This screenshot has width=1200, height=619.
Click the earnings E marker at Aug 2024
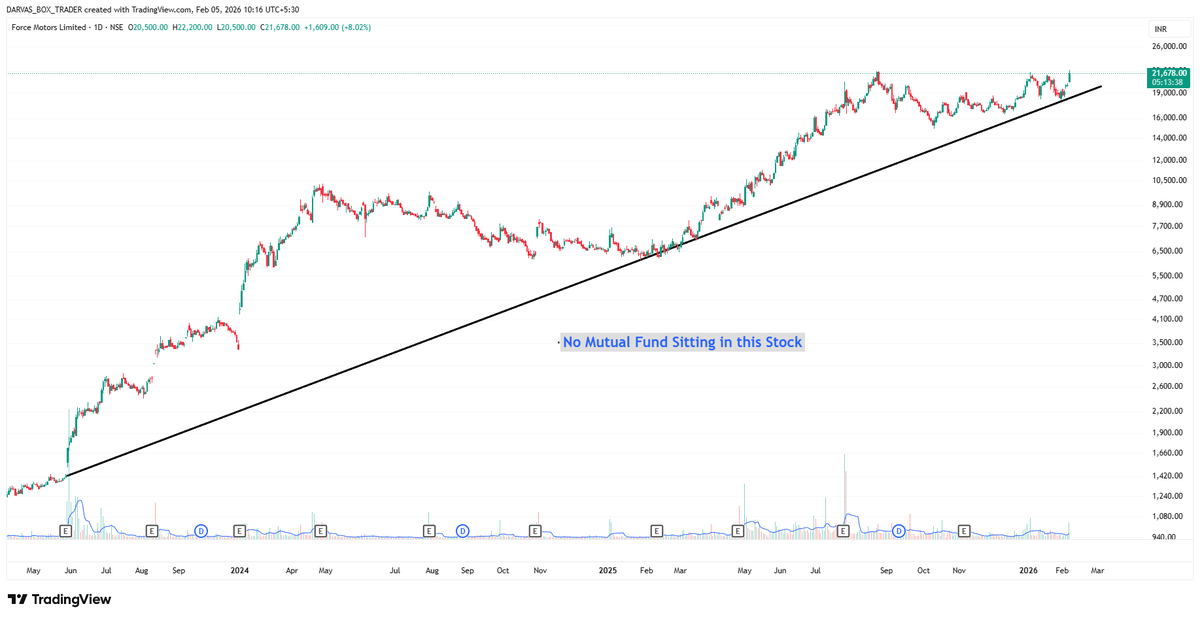(429, 530)
